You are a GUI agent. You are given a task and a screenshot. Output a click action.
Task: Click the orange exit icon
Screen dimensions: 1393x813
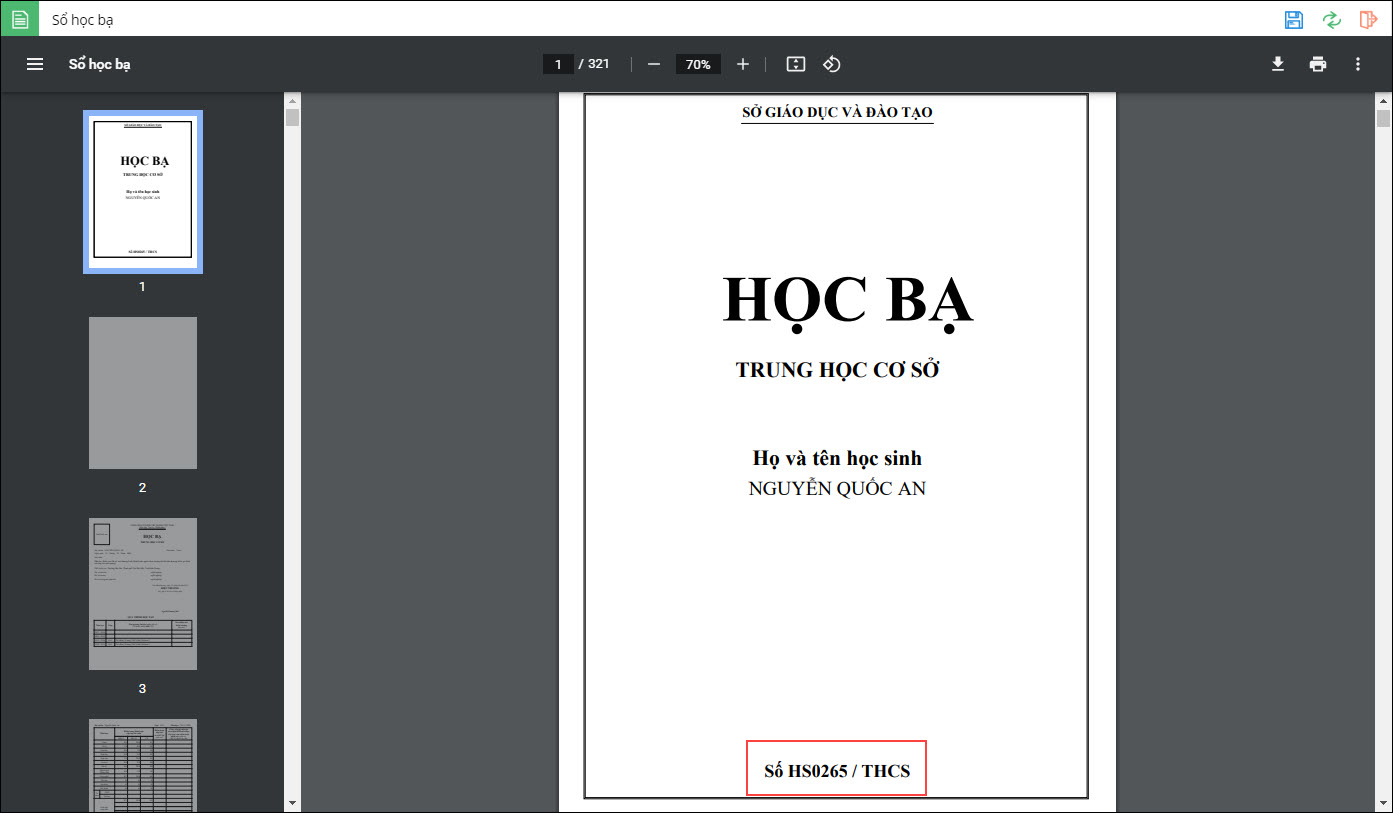pyautogui.click(x=1368, y=20)
